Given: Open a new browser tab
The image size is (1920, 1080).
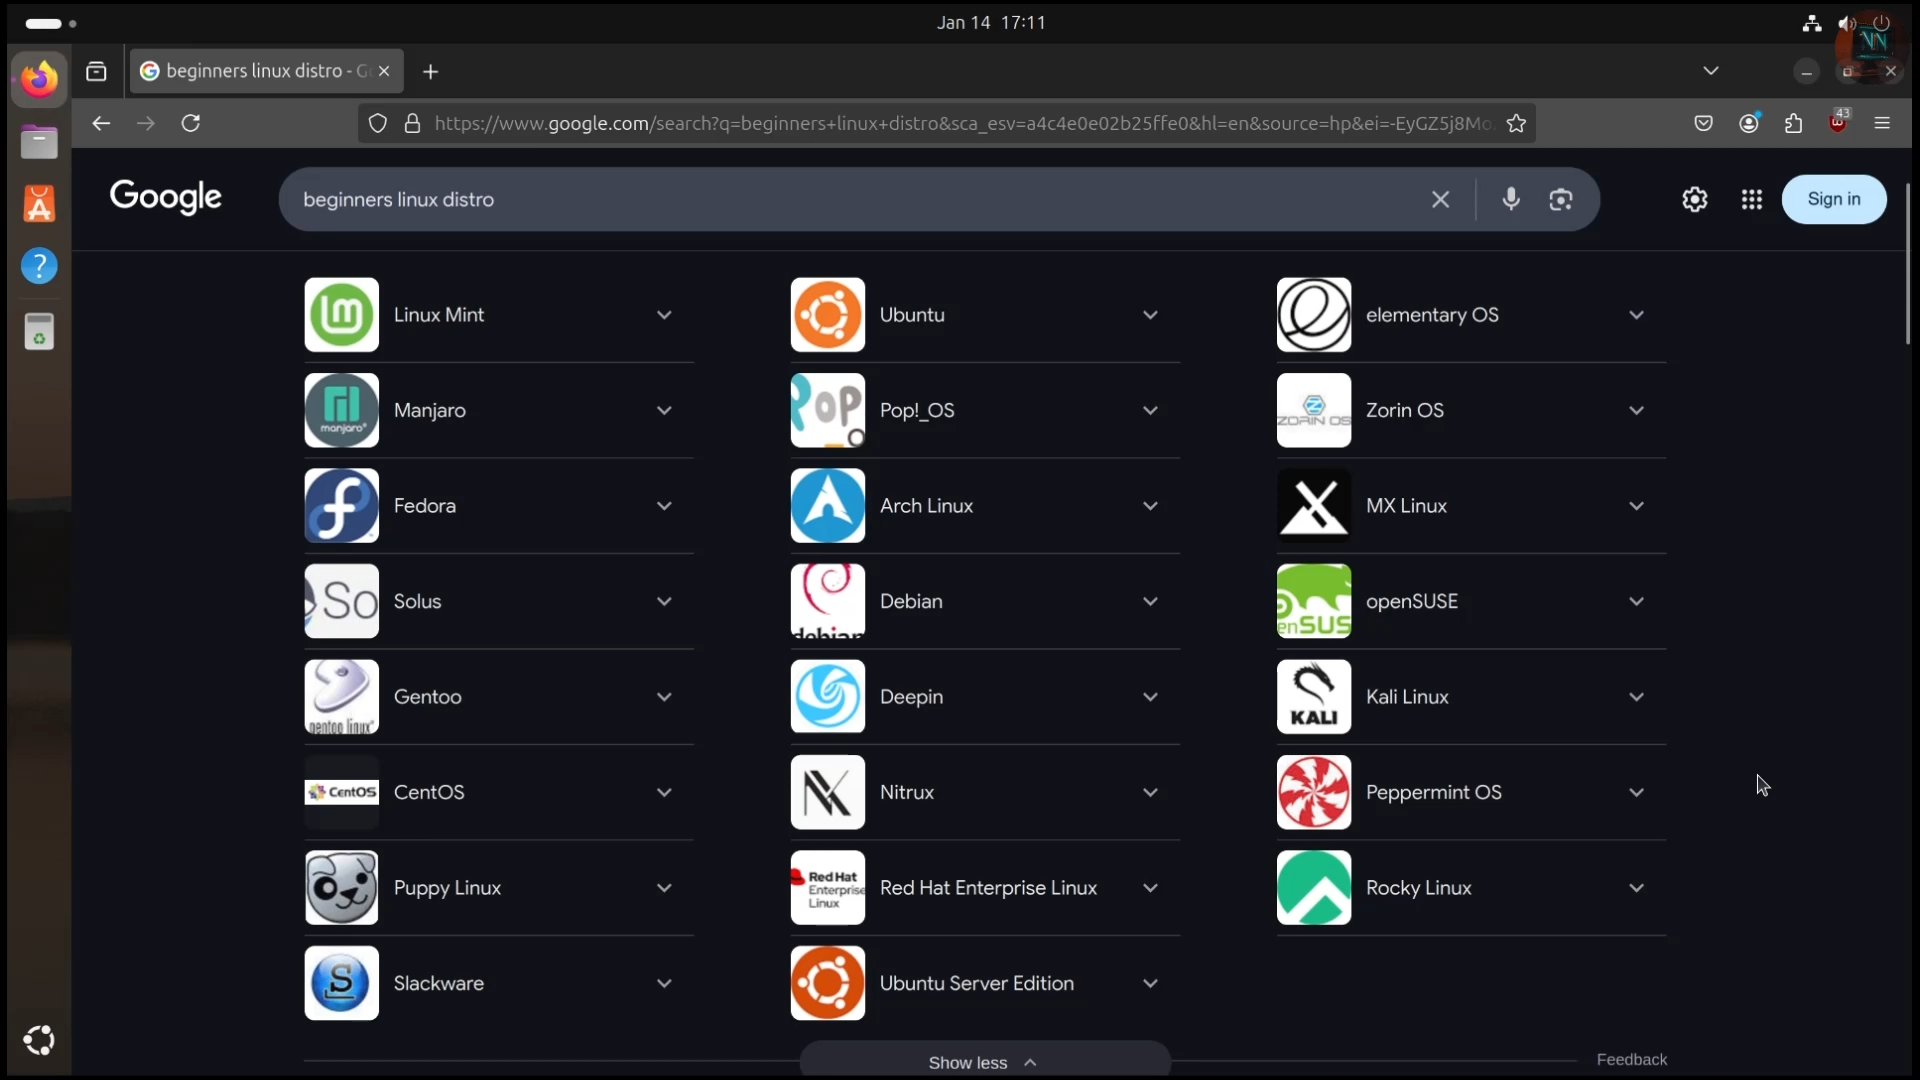Looking at the screenshot, I should (430, 71).
